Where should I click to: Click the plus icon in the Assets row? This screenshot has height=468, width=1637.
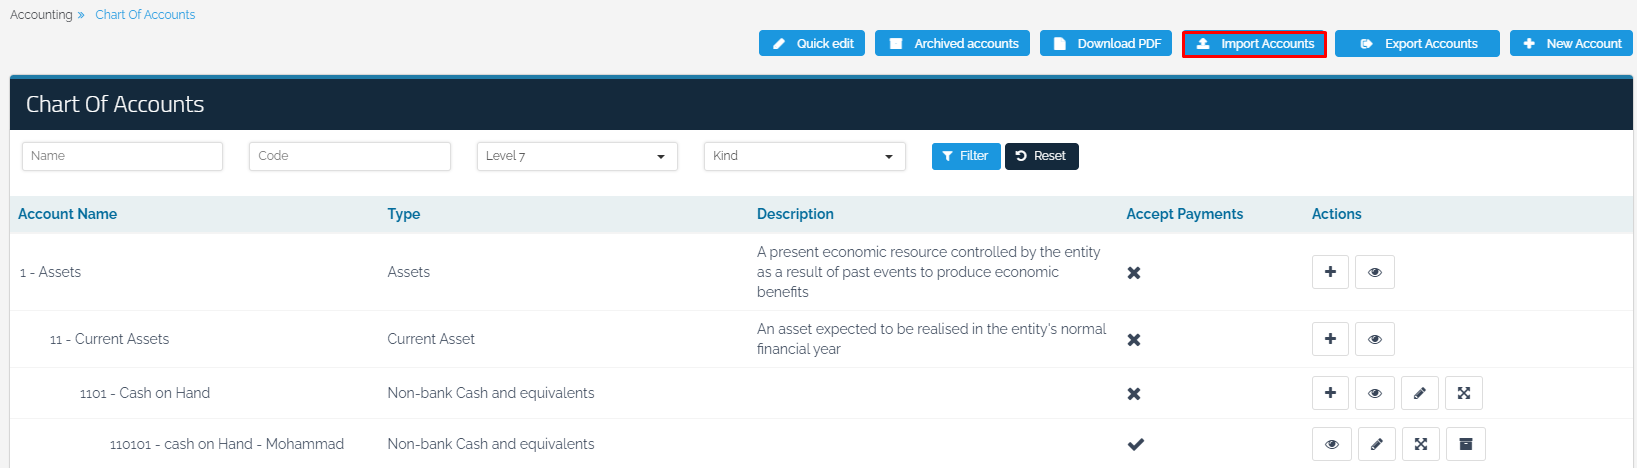point(1330,272)
